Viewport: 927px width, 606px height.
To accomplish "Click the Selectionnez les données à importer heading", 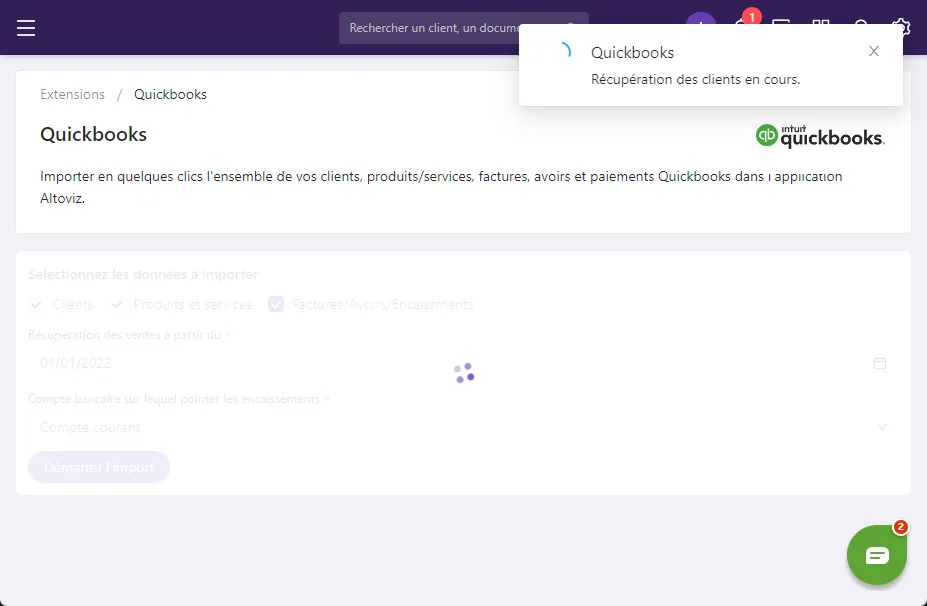I will (143, 274).
